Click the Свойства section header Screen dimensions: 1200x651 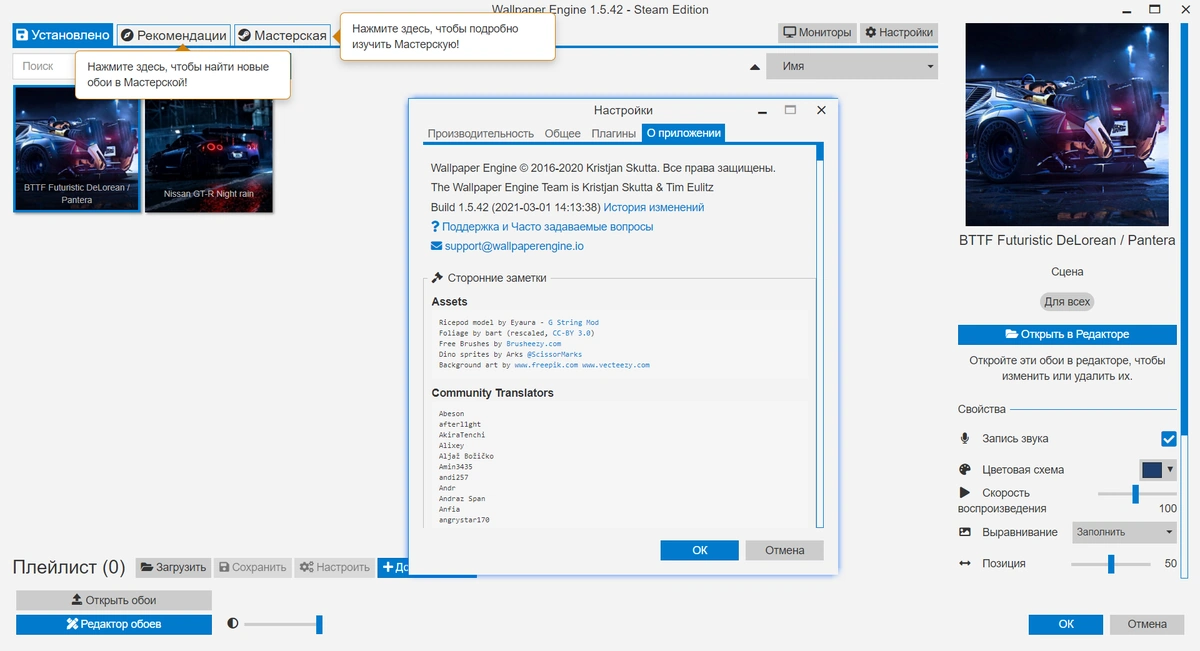[x=982, y=409]
